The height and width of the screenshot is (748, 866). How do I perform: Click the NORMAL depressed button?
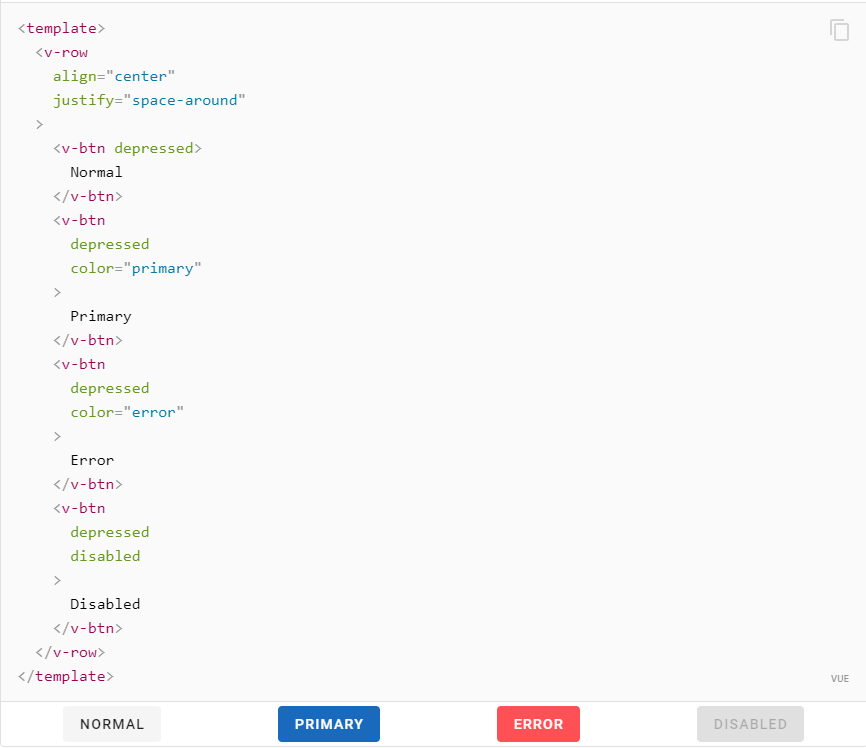[112, 724]
